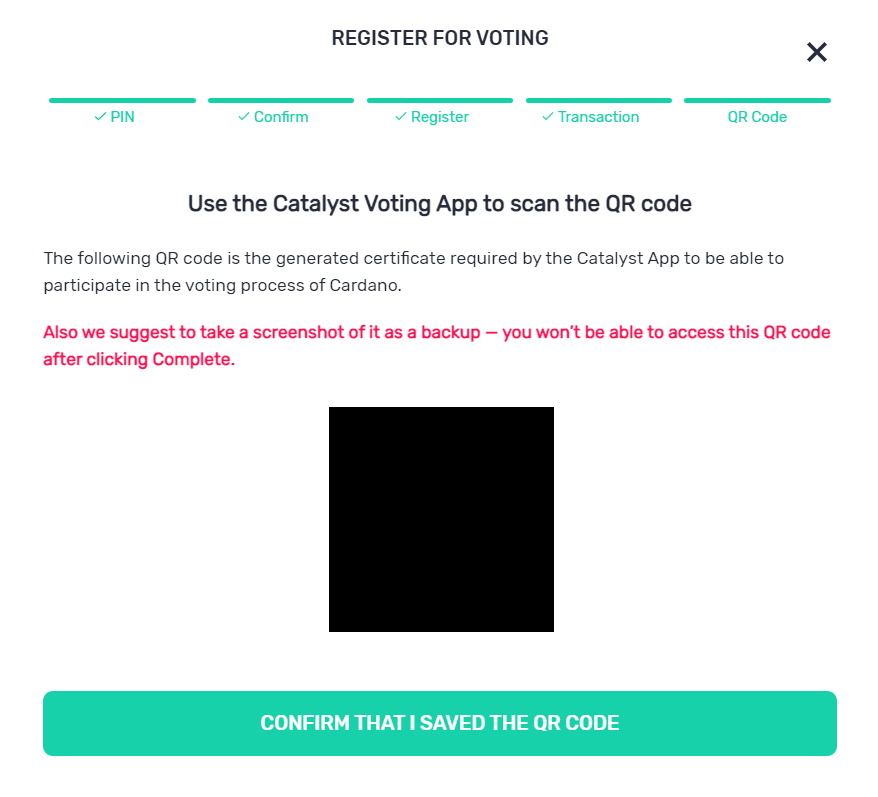Select the Confirm step label
This screenshot has height=797, width=878.
pos(281,117)
